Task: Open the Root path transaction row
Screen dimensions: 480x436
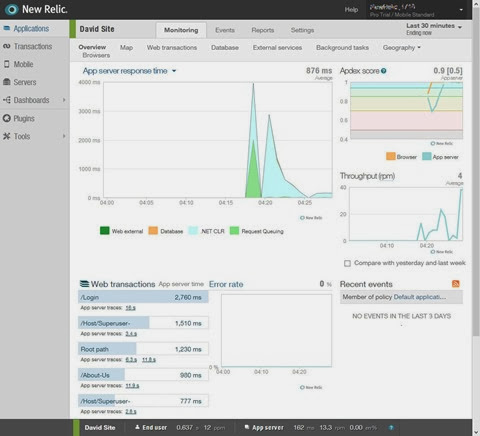Action: coord(143,349)
